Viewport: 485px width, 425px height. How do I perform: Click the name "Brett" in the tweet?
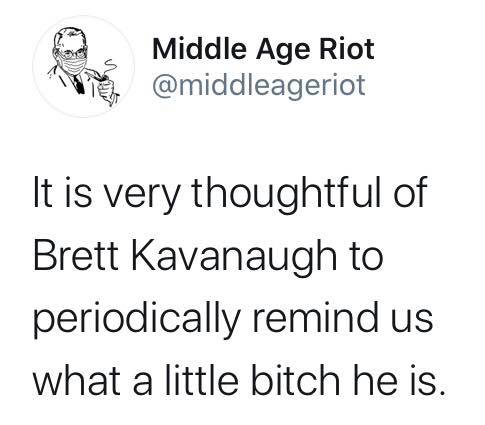(76, 255)
